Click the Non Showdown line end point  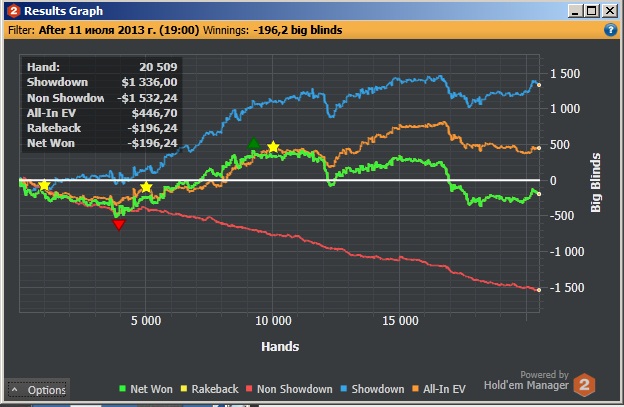539,290
